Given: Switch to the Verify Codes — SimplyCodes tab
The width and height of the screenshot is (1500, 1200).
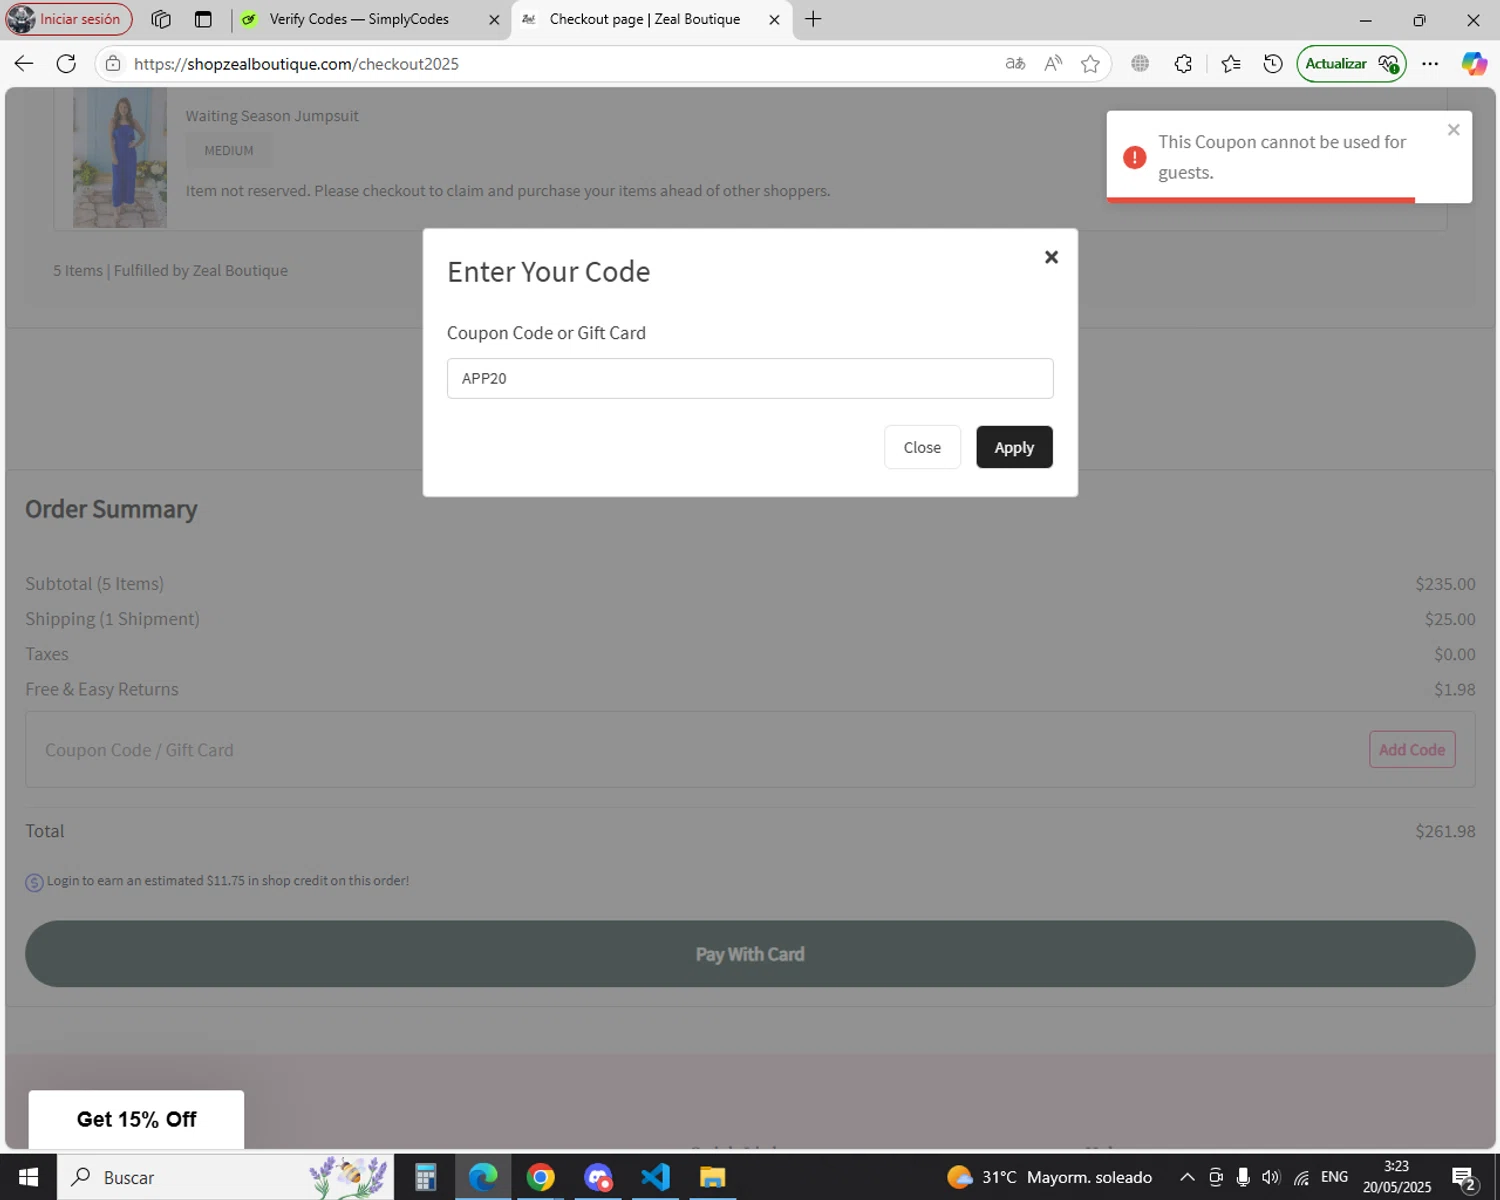Looking at the screenshot, I should click(360, 19).
